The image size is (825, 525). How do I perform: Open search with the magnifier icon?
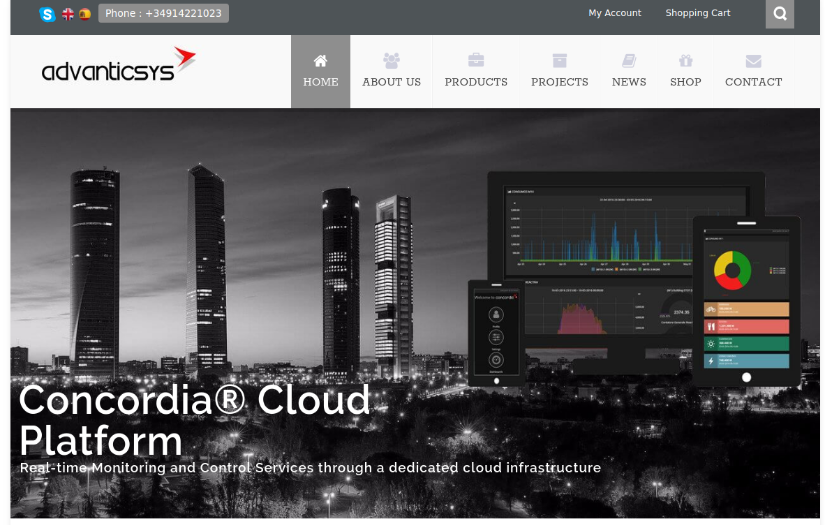click(780, 14)
